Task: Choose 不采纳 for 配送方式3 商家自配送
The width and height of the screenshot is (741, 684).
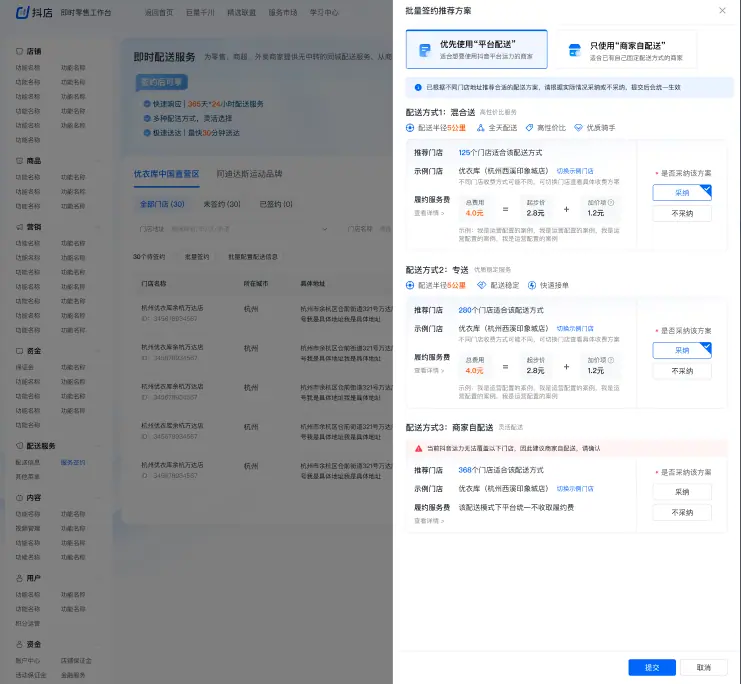Action: point(682,513)
